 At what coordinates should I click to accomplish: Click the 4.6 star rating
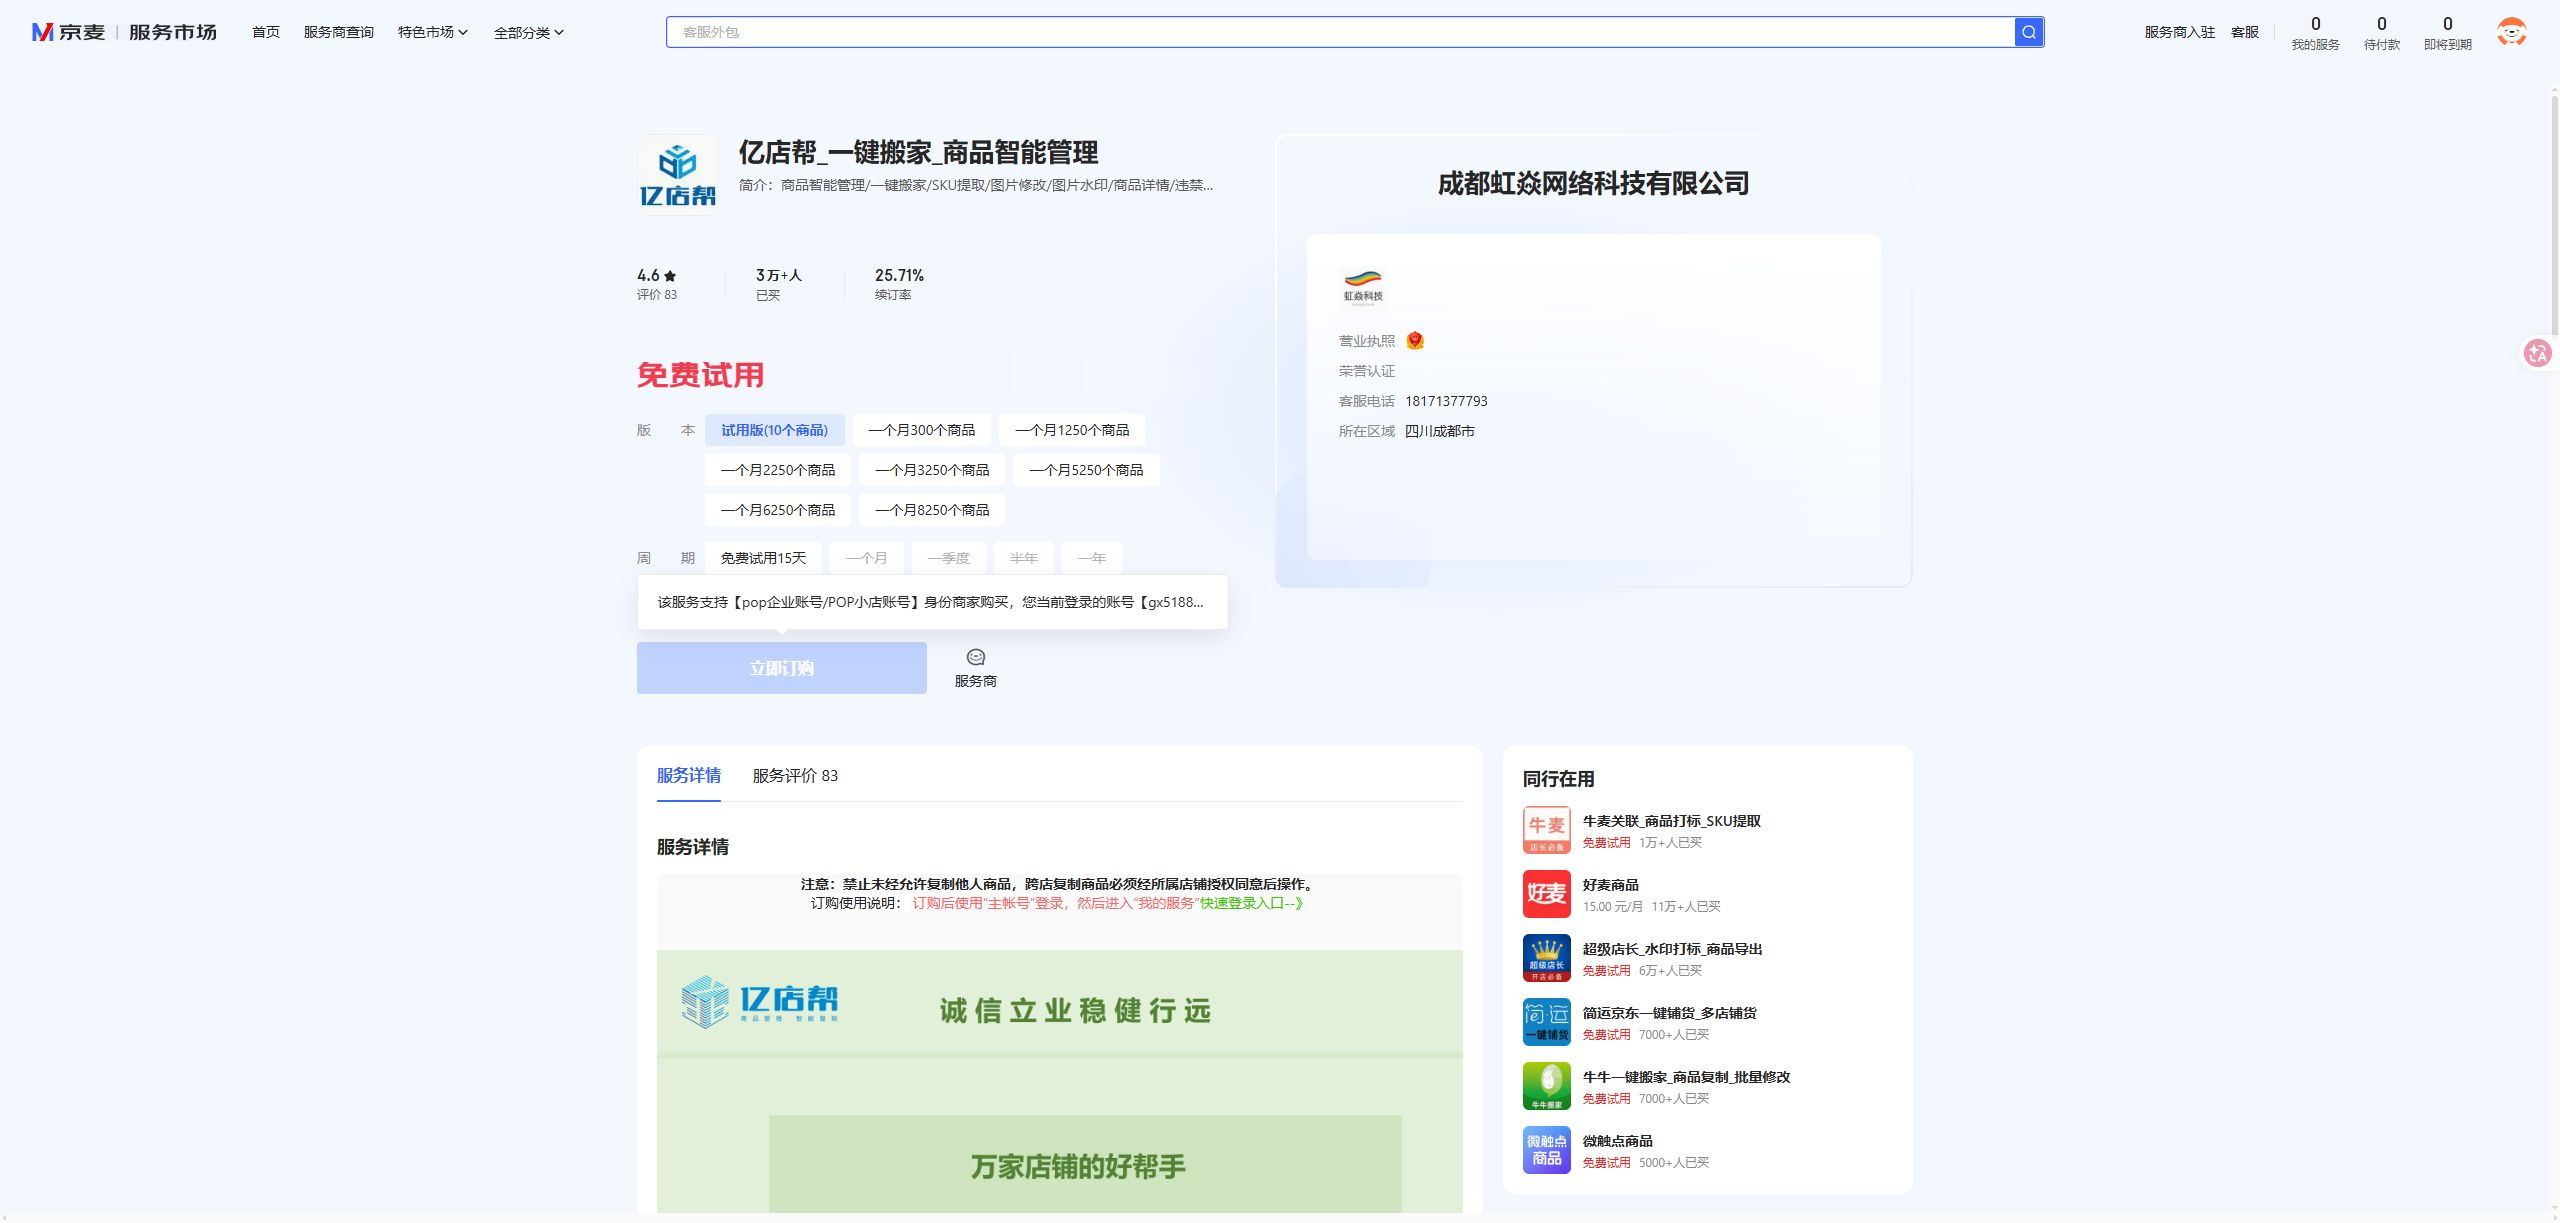(657, 275)
